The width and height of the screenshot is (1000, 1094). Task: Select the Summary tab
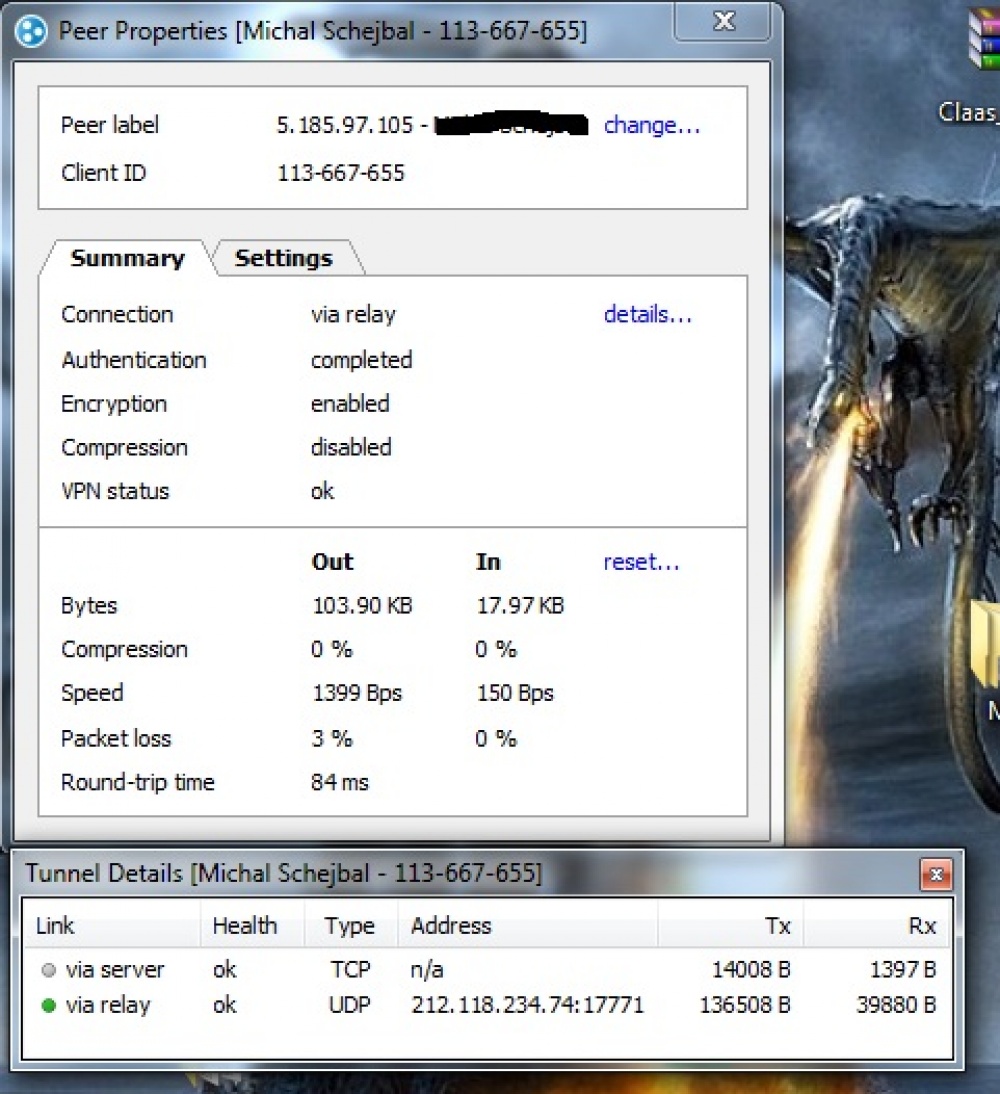(128, 258)
